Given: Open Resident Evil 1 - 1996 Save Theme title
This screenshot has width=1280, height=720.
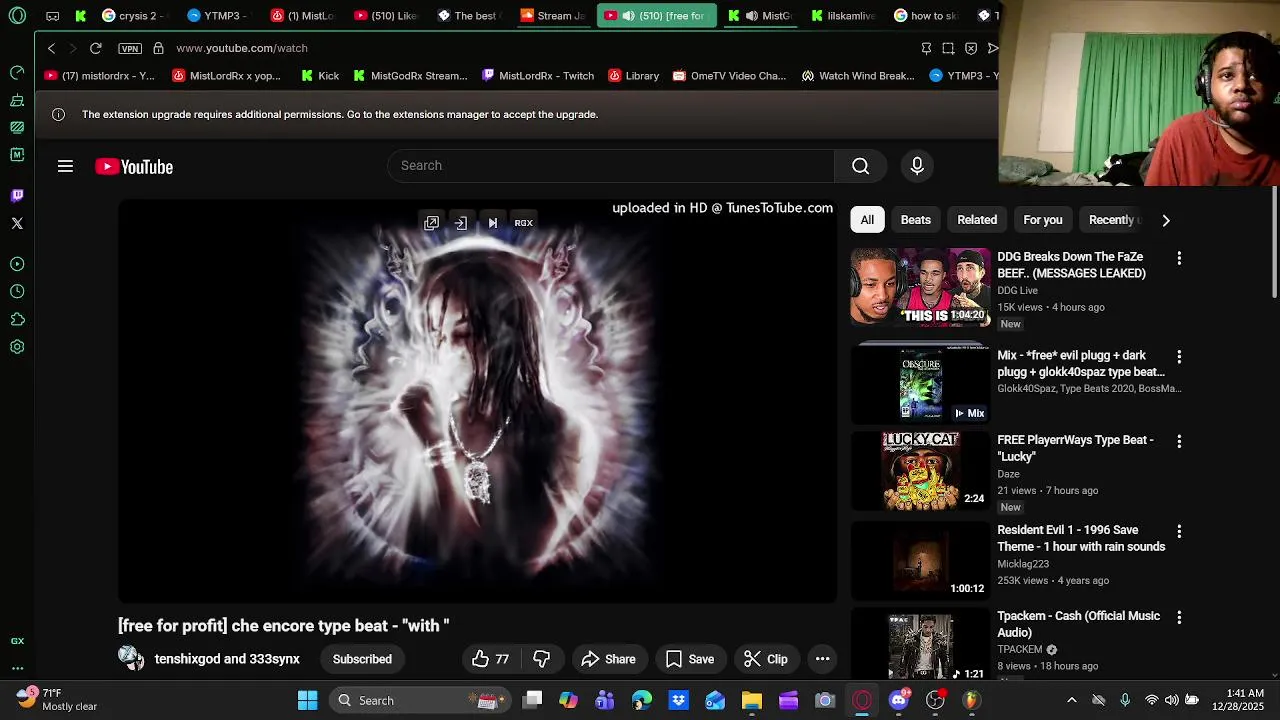Looking at the screenshot, I should [1081, 538].
